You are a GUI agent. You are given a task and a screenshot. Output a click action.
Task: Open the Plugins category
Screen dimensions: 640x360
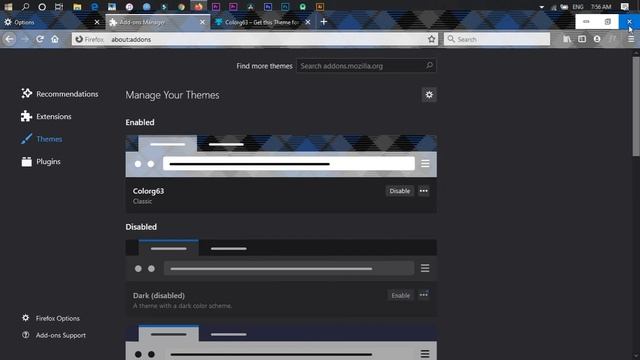(41, 162)
